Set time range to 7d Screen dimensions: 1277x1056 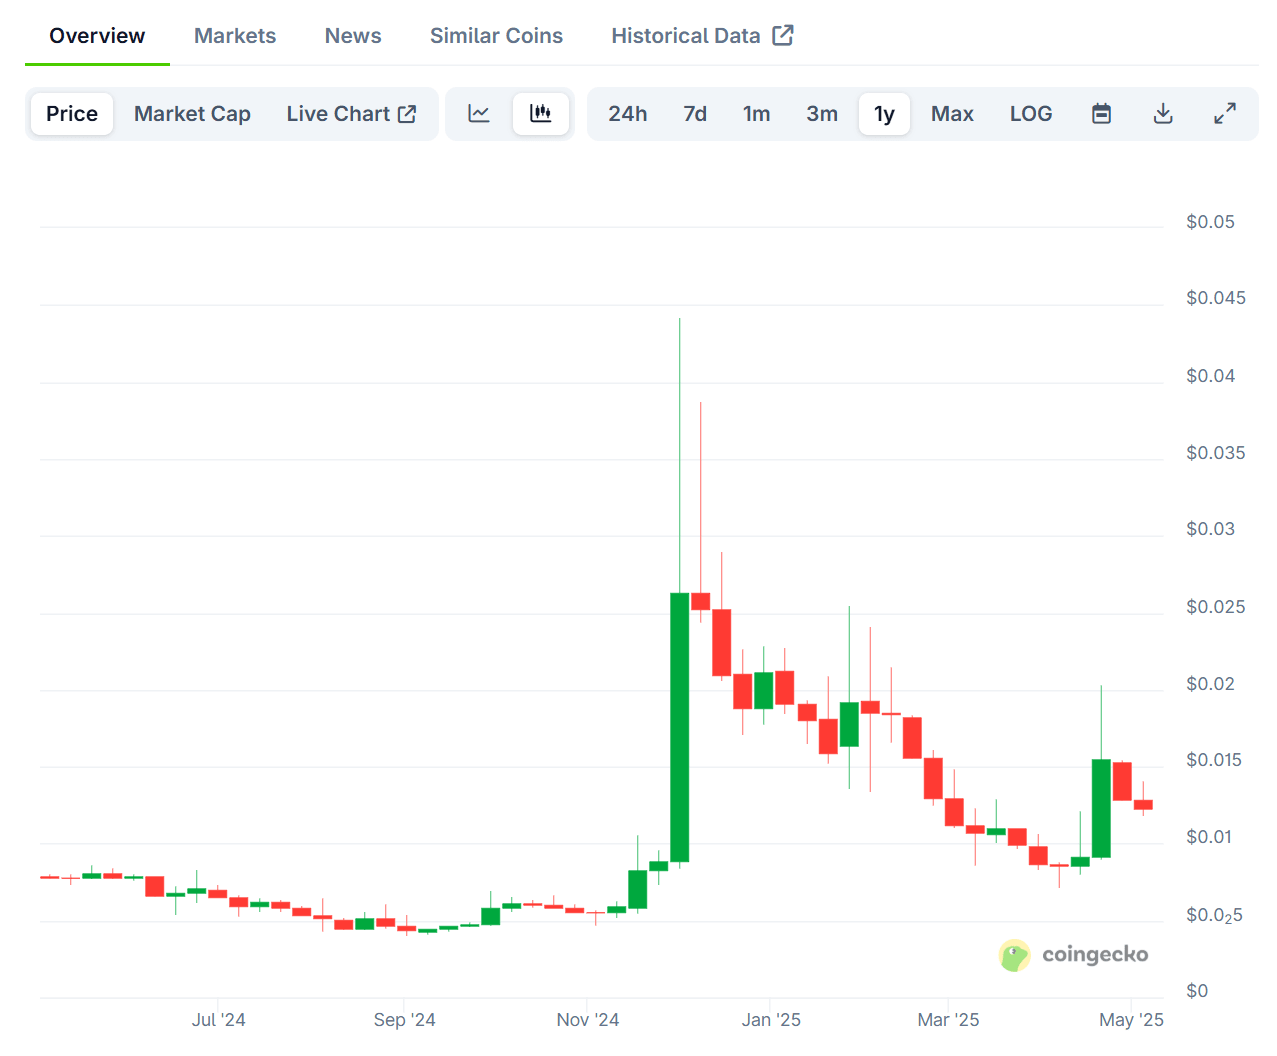pyautogui.click(x=695, y=114)
